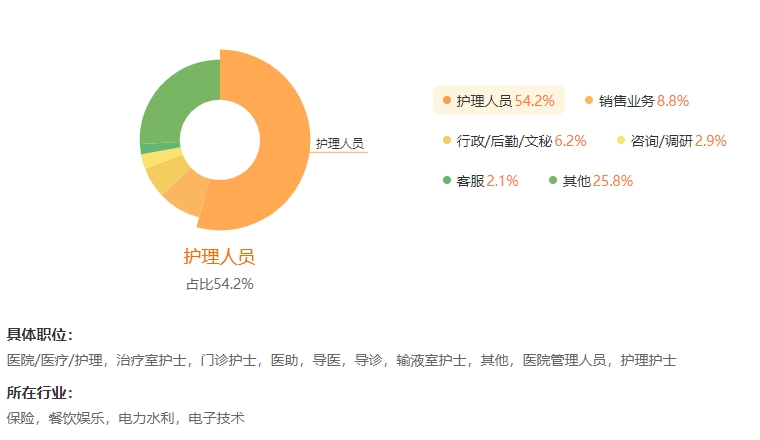Click the 咨询/调研 2.9% legend item
760x440 pixels.
coord(671,141)
